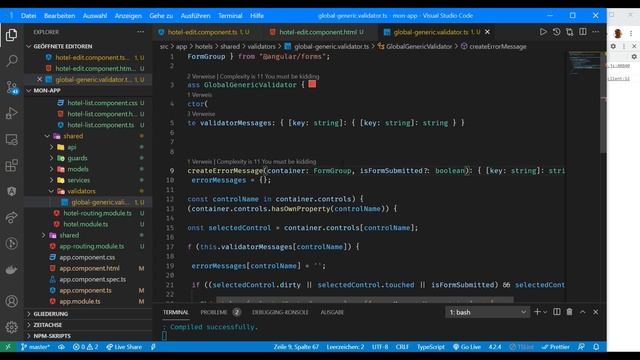Close global-generic.validator.ts in open editors list
The height and width of the screenshot is (360, 640).
[x=39, y=79]
